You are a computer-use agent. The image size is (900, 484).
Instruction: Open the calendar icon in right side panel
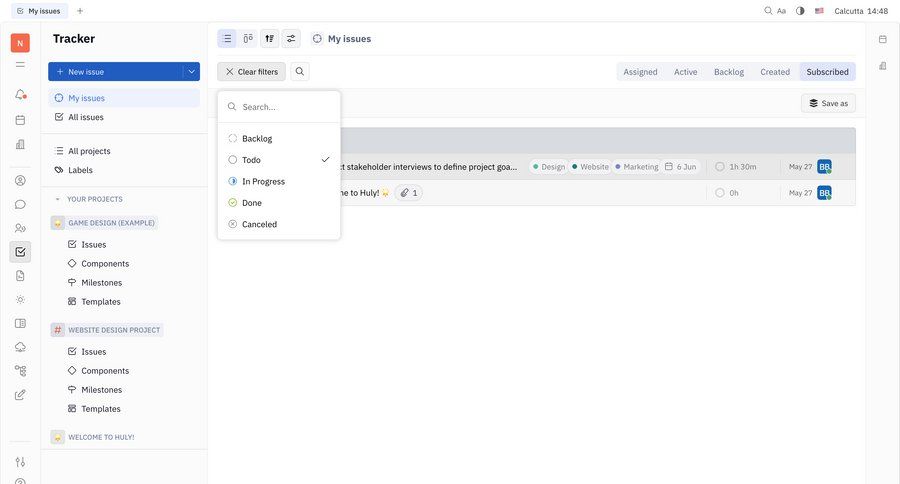coord(883,39)
